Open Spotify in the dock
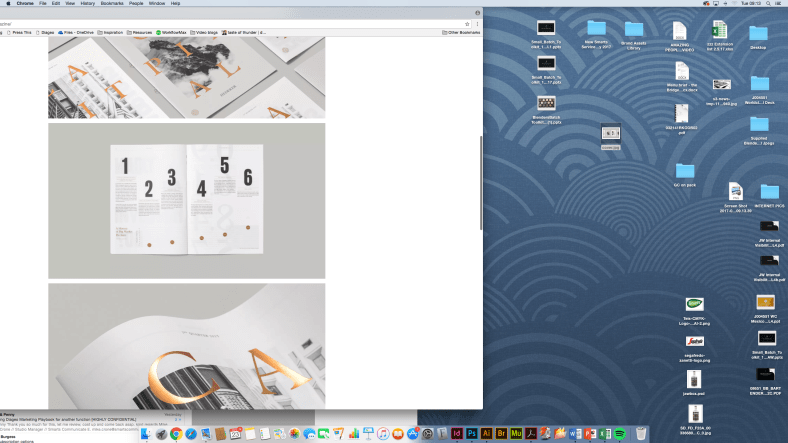 pyautogui.click(x=620, y=433)
